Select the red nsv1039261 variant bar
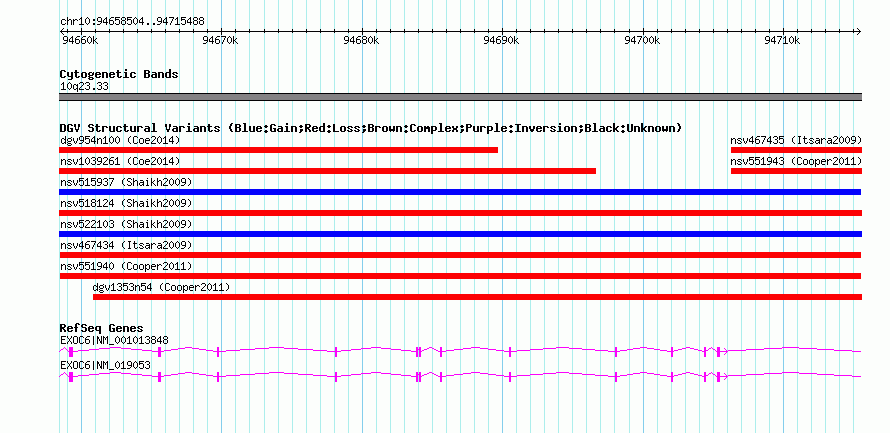The height and width of the screenshot is (433, 890). (x=328, y=171)
